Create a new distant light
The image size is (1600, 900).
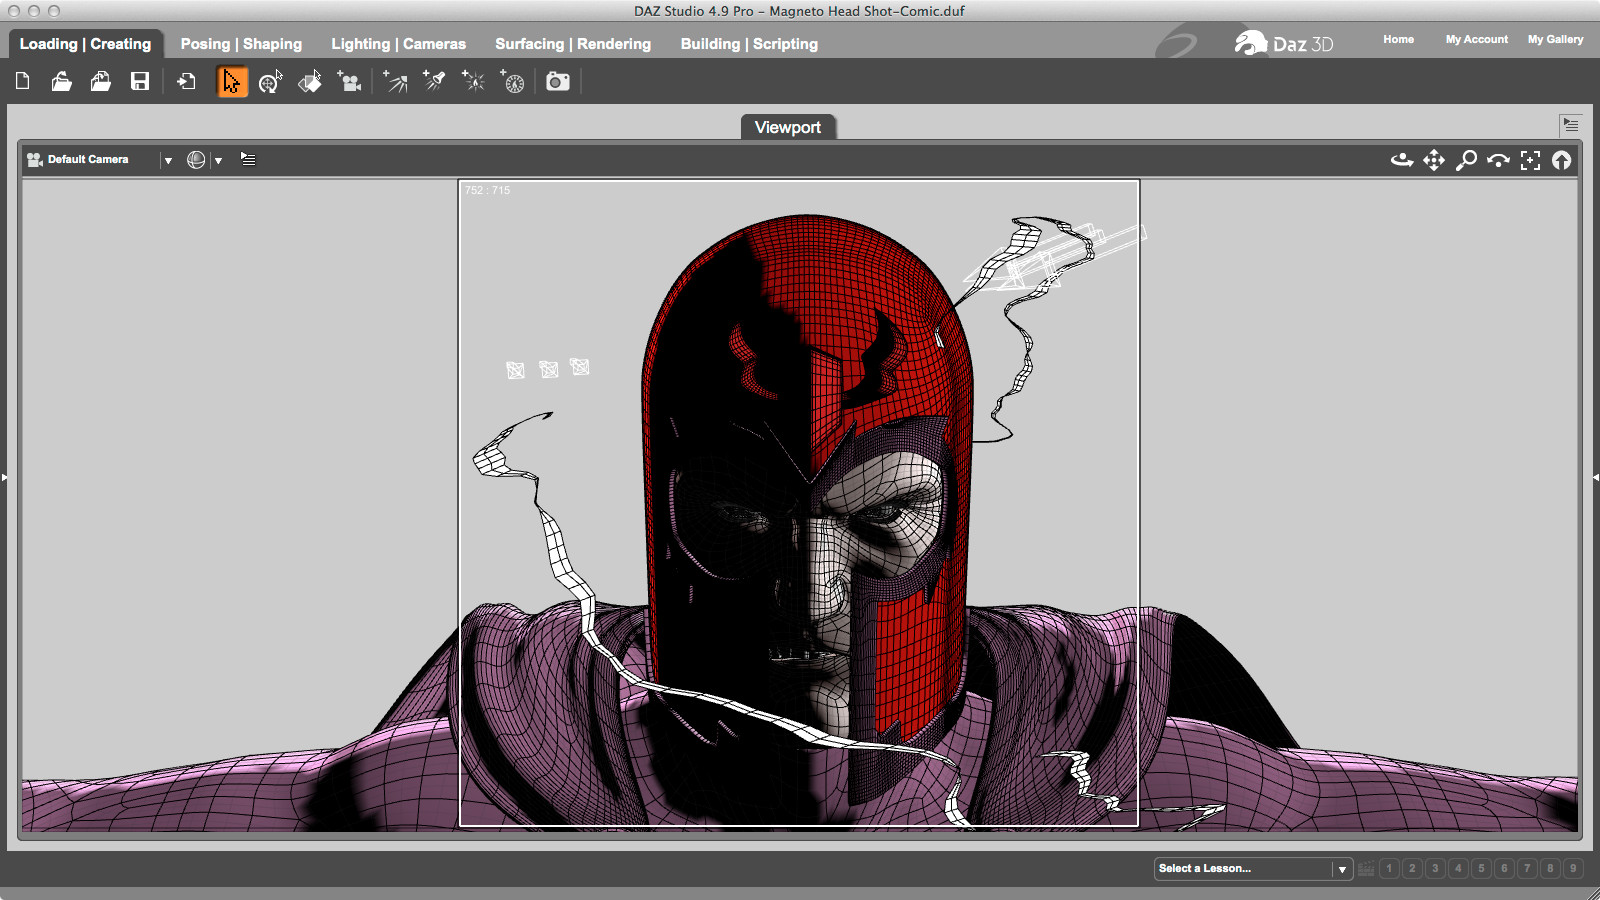pyautogui.click(x=395, y=82)
